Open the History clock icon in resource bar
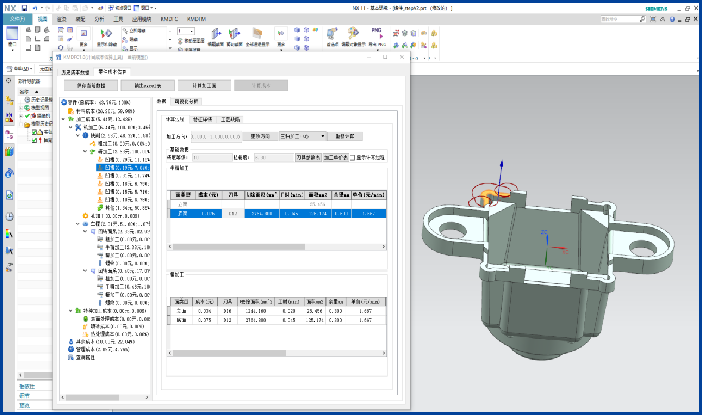 tap(9, 216)
